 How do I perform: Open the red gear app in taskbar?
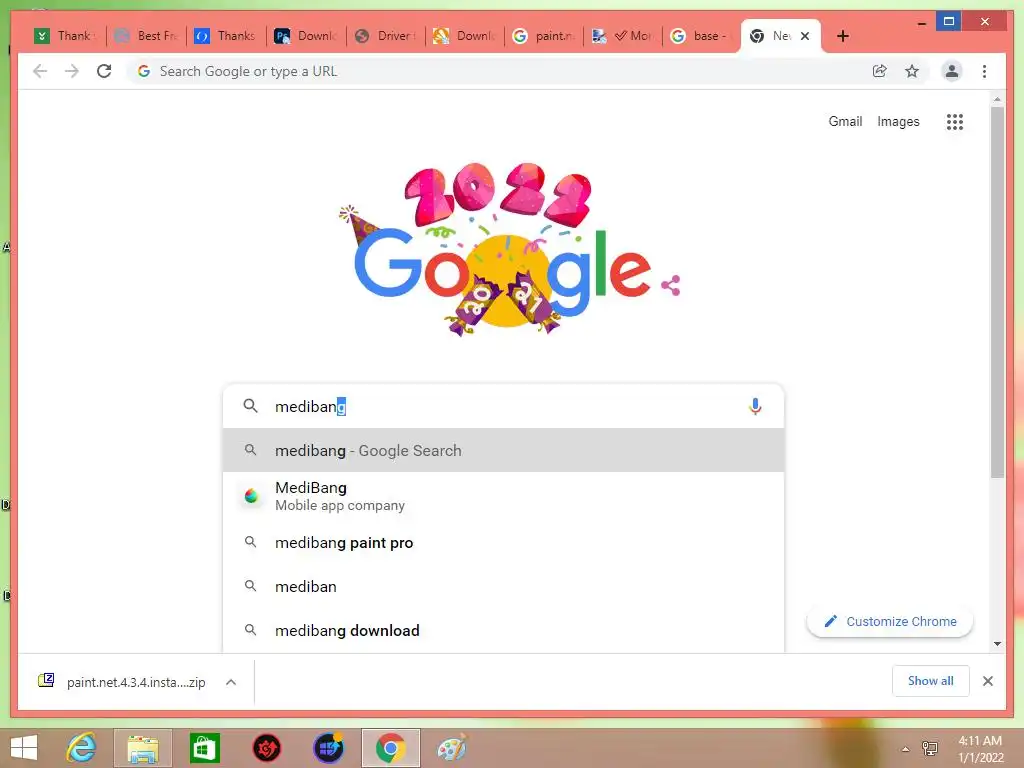coord(266,748)
